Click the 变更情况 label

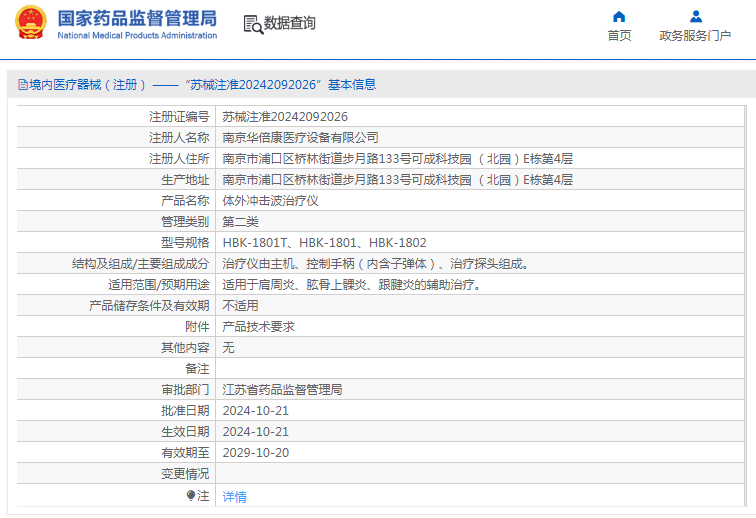coord(185,474)
